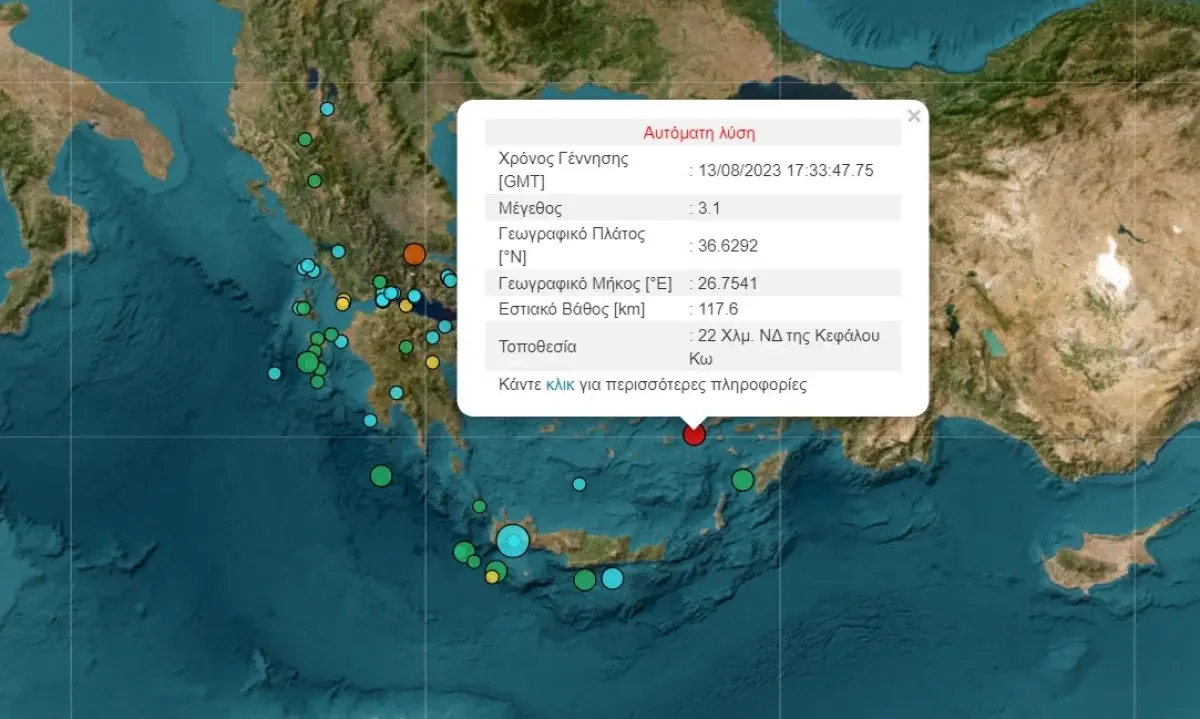Viewport: 1200px width, 719px height.
Task: Select the small cyan marker north of Crete
Action: [x=579, y=484]
